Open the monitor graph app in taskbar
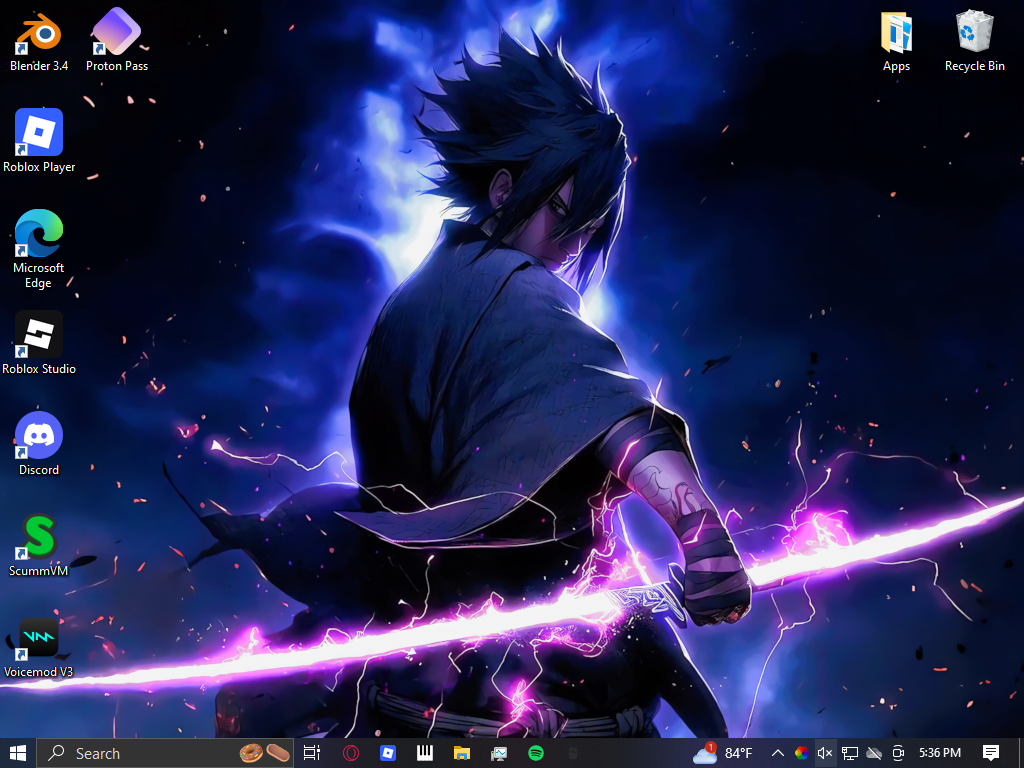This screenshot has width=1024, height=768. 499,753
